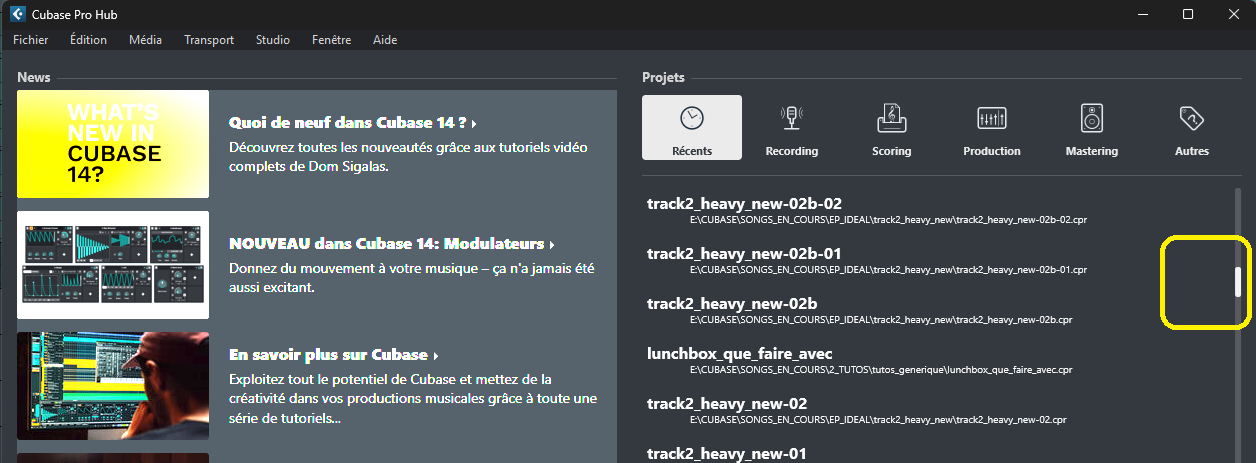Viewport: 1256px width, 463px height.
Task: Select the Mastering speaker icon
Action: (1092, 118)
